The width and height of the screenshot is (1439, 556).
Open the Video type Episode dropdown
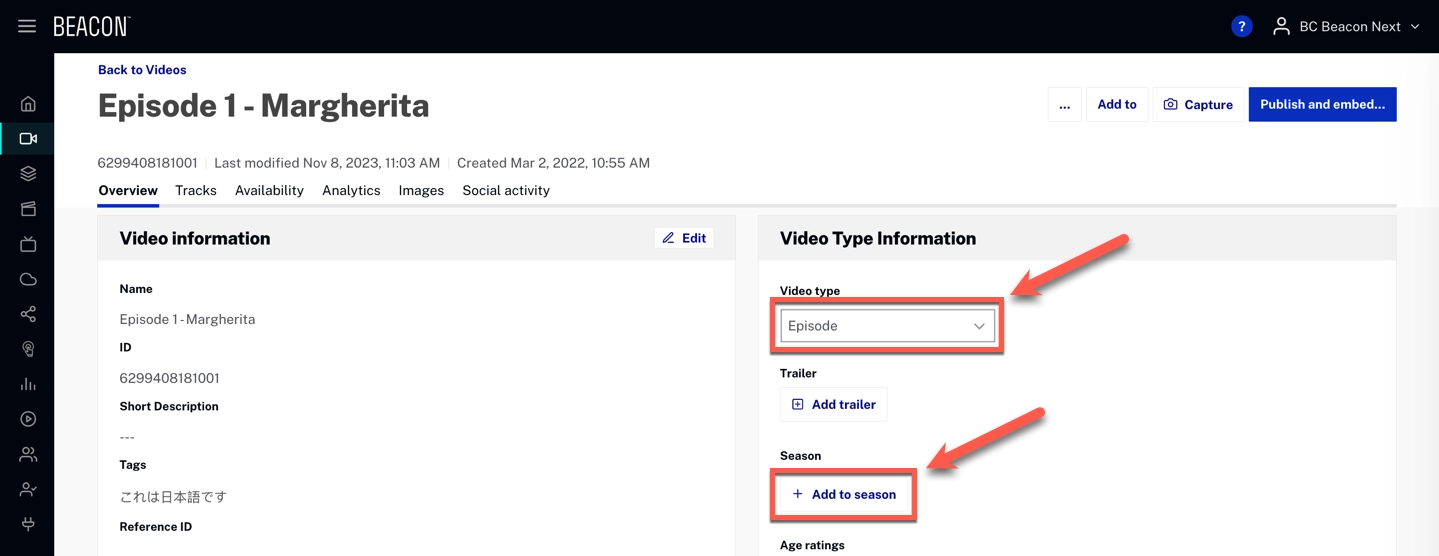pyautogui.click(x=887, y=326)
